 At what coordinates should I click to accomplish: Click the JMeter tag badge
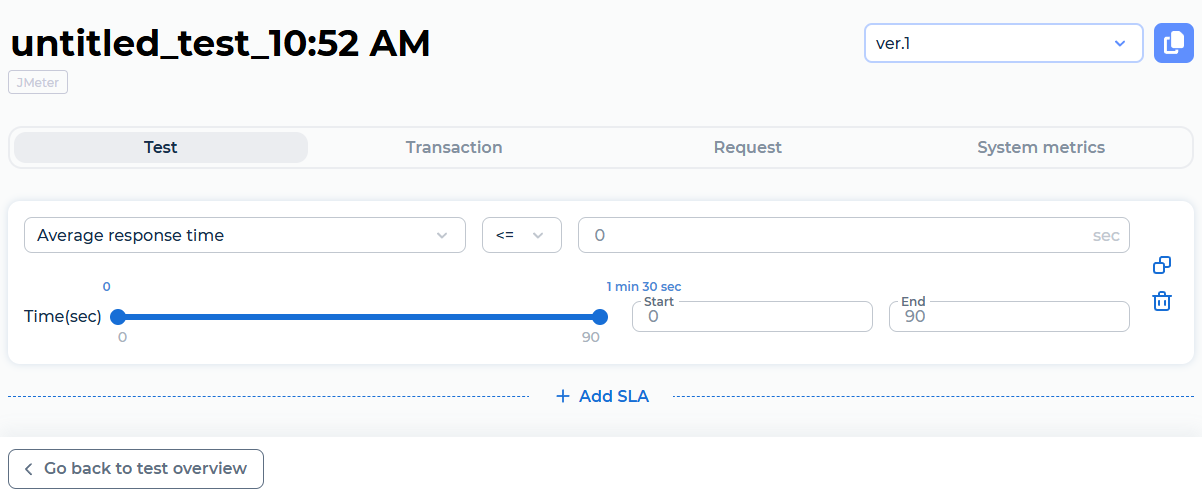[38, 82]
